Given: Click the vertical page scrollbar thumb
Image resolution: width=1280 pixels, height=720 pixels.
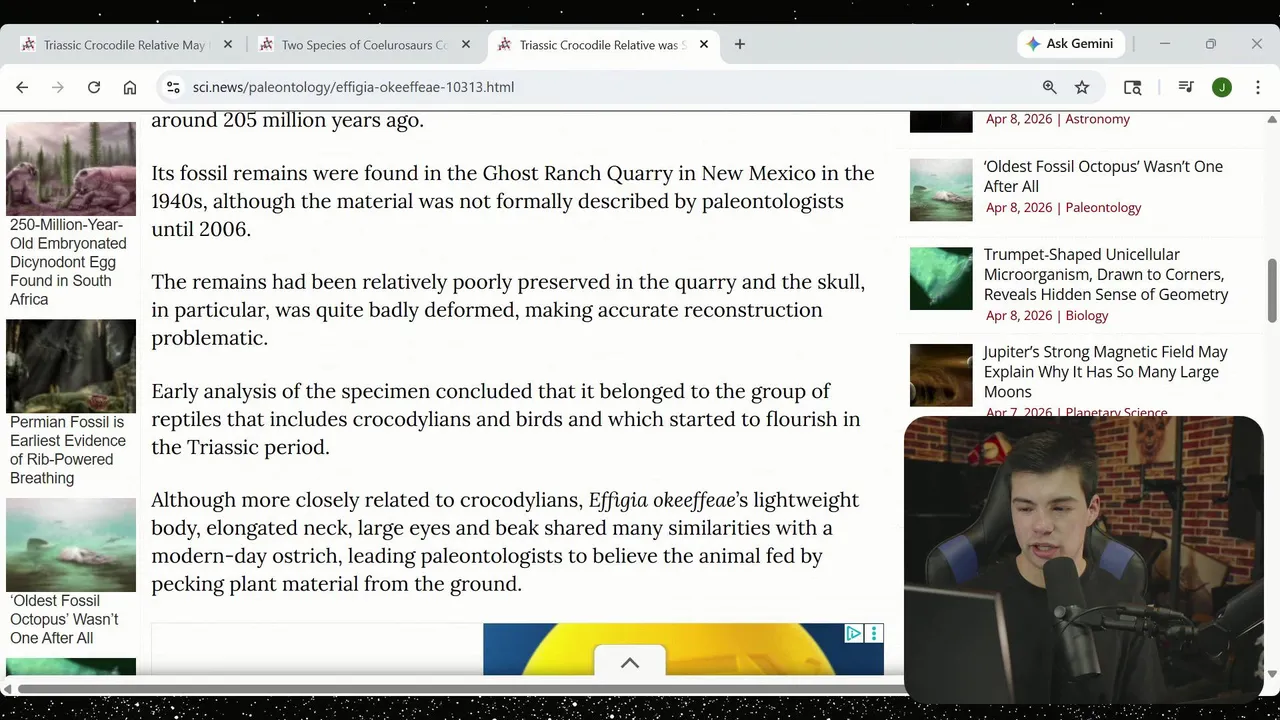Looking at the screenshot, I should (1272, 291).
